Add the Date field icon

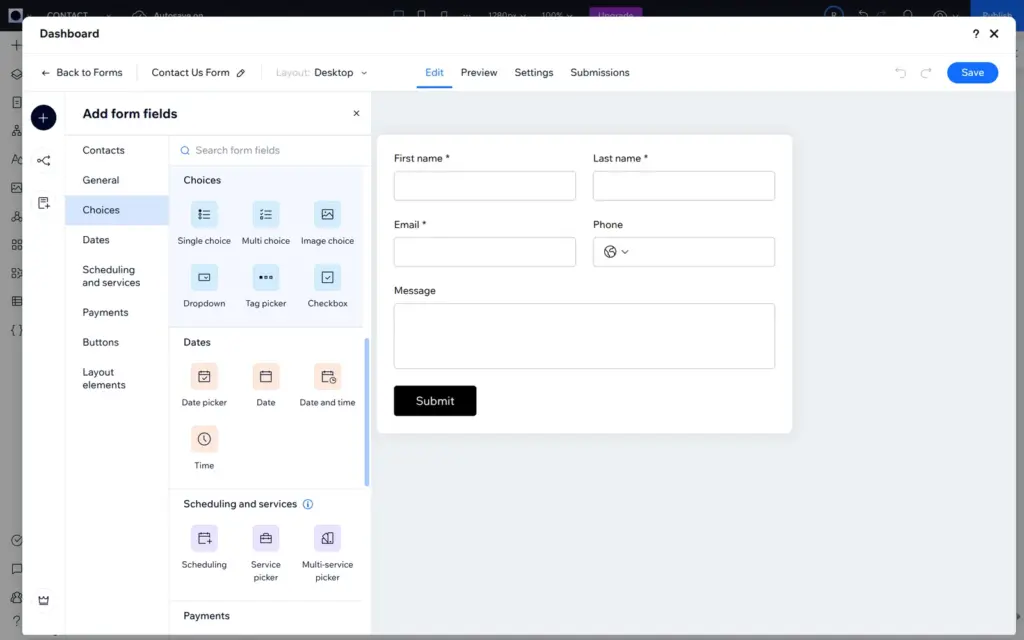click(266, 377)
